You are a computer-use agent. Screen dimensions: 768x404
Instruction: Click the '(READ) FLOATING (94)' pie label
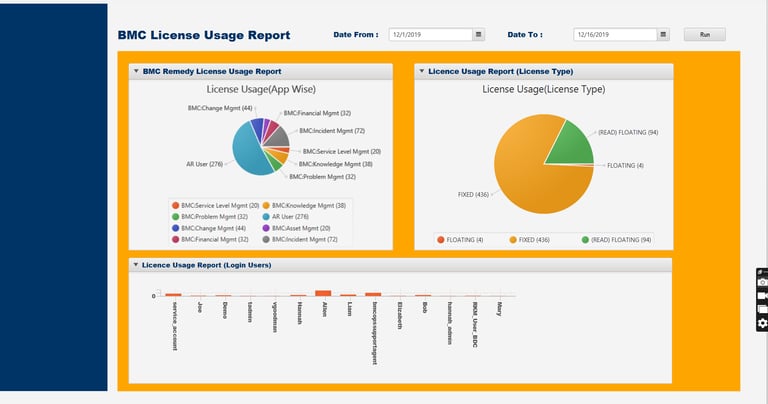pyautogui.click(x=628, y=133)
